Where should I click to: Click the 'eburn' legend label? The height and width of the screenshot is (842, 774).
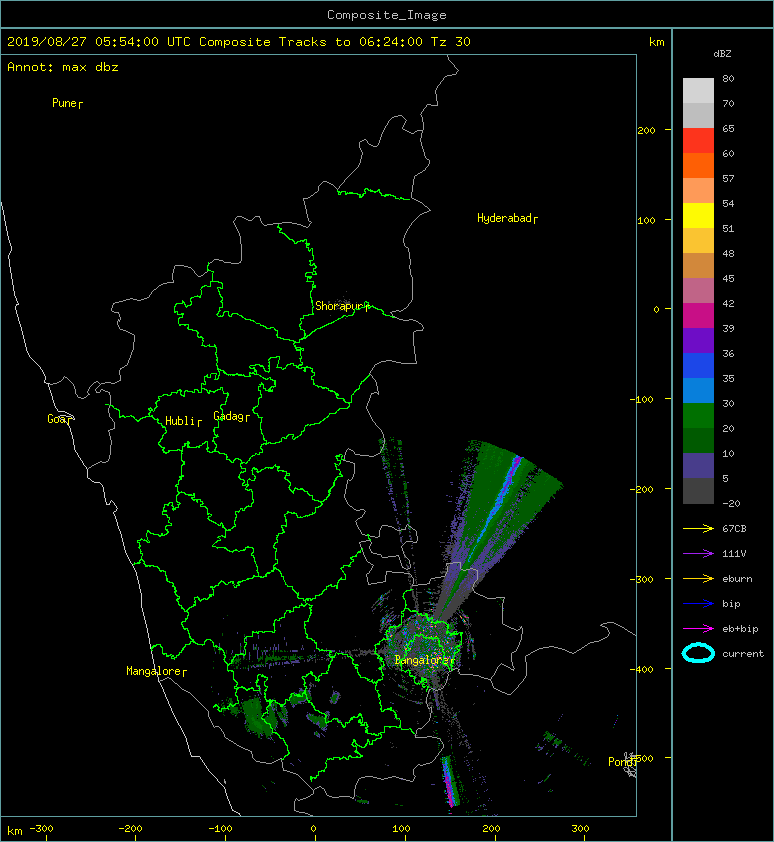737,579
